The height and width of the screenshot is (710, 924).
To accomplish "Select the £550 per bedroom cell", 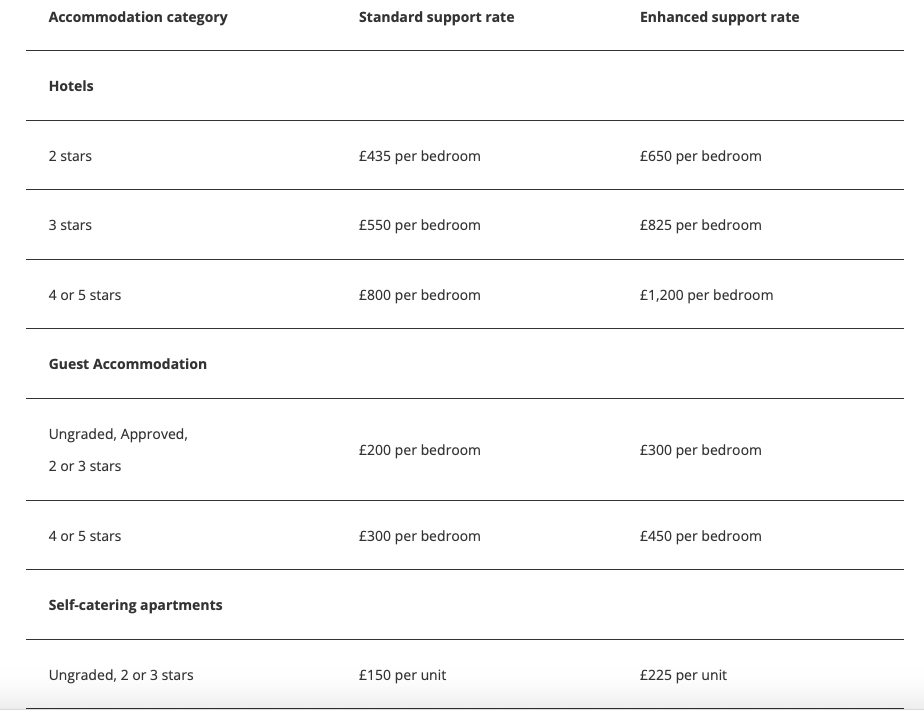I will tap(420, 225).
